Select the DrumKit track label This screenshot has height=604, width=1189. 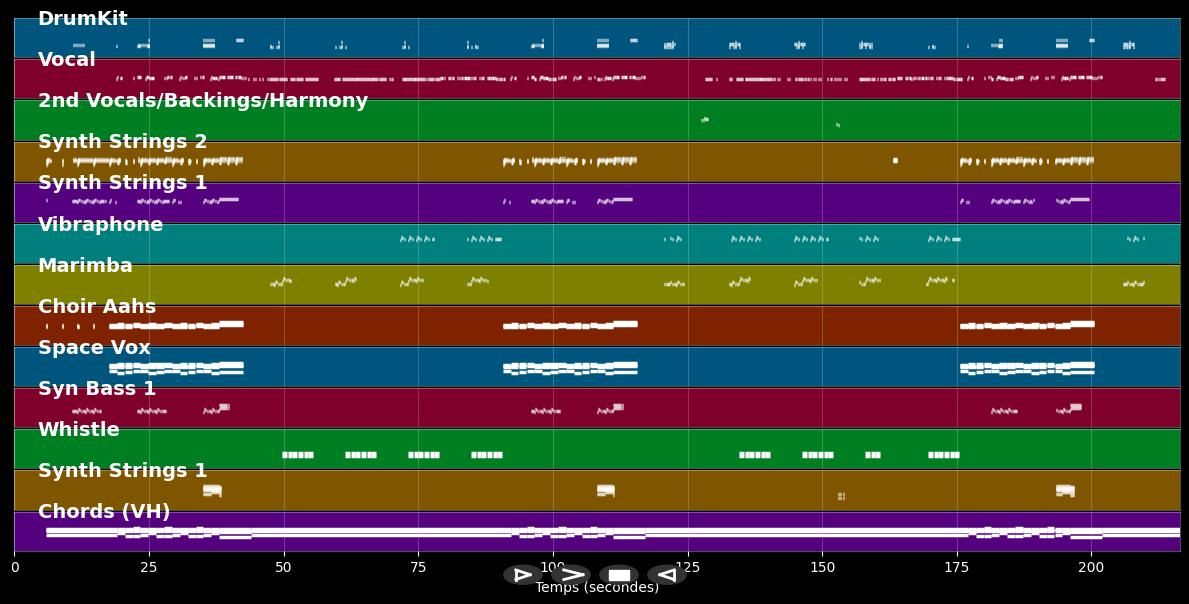82,19
